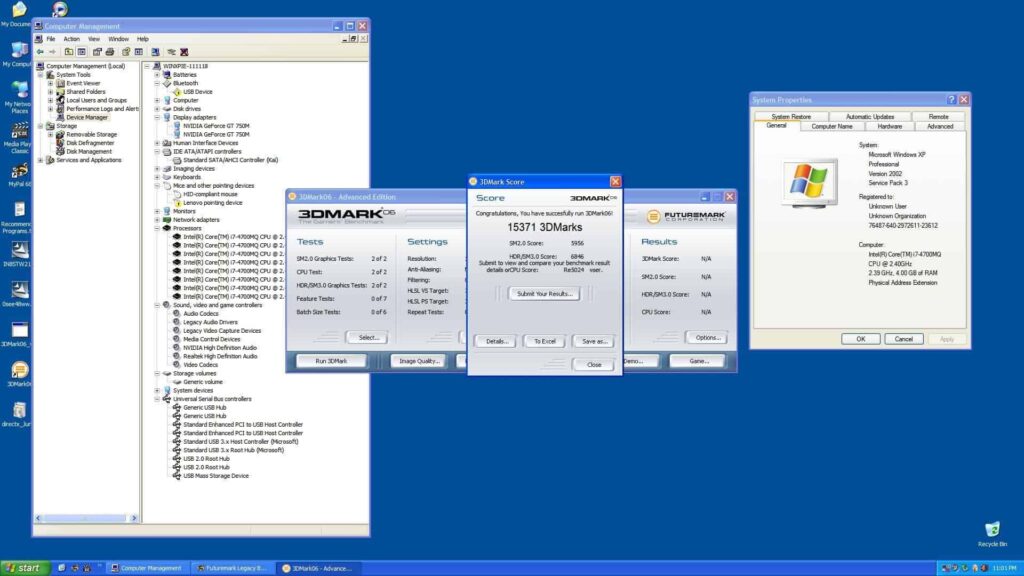Click the Game button in 3DMark06
The width and height of the screenshot is (1024, 576).
coord(697,360)
